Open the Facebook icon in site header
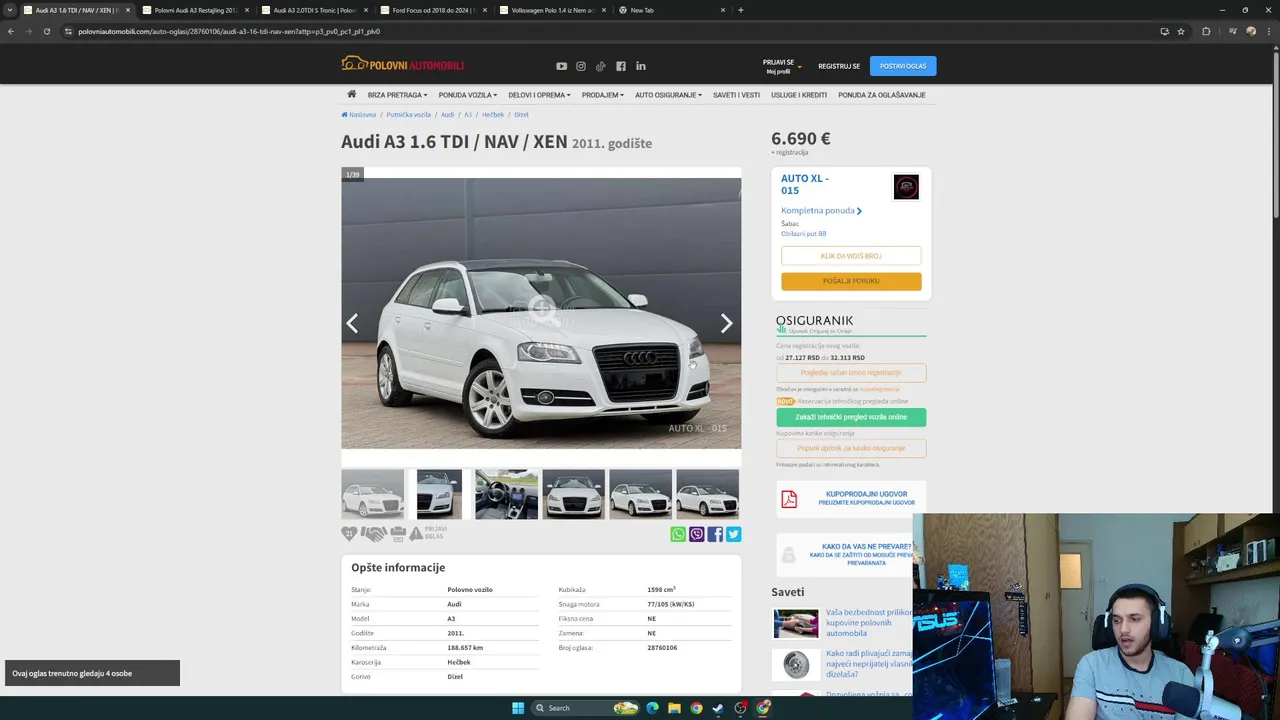Image resolution: width=1280 pixels, height=720 pixels. pyautogui.click(x=621, y=66)
